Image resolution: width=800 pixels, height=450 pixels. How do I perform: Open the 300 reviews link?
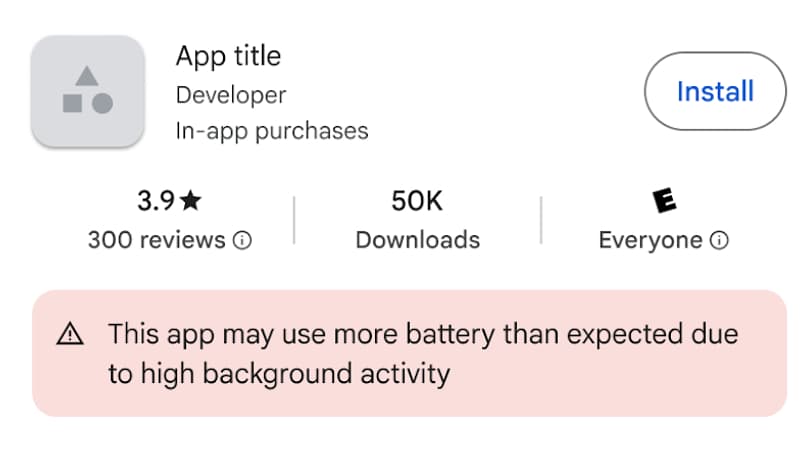pyautogui.click(x=157, y=240)
